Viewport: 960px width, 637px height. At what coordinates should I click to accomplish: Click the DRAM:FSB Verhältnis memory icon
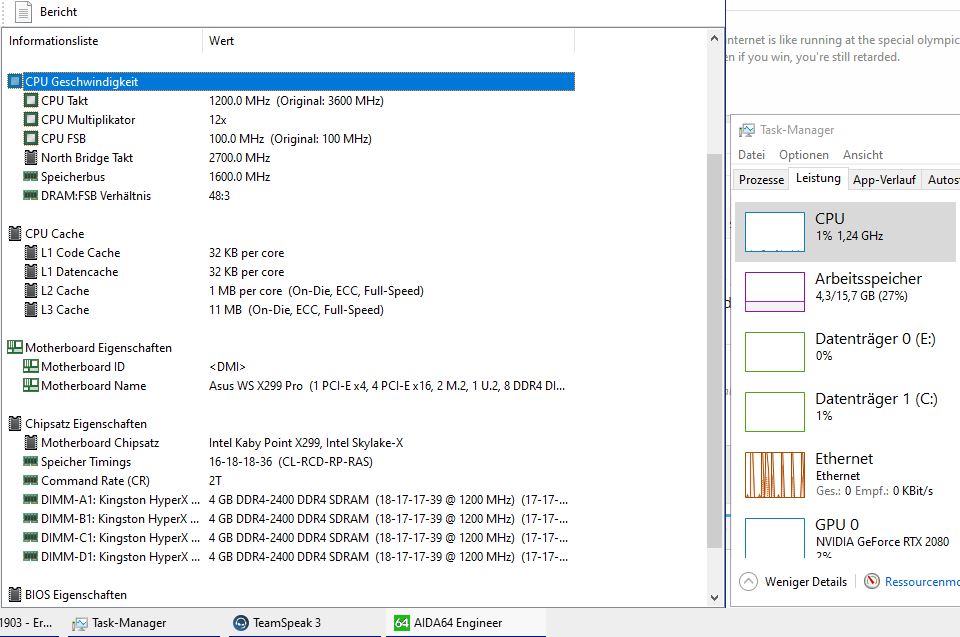pyautogui.click(x=31, y=195)
